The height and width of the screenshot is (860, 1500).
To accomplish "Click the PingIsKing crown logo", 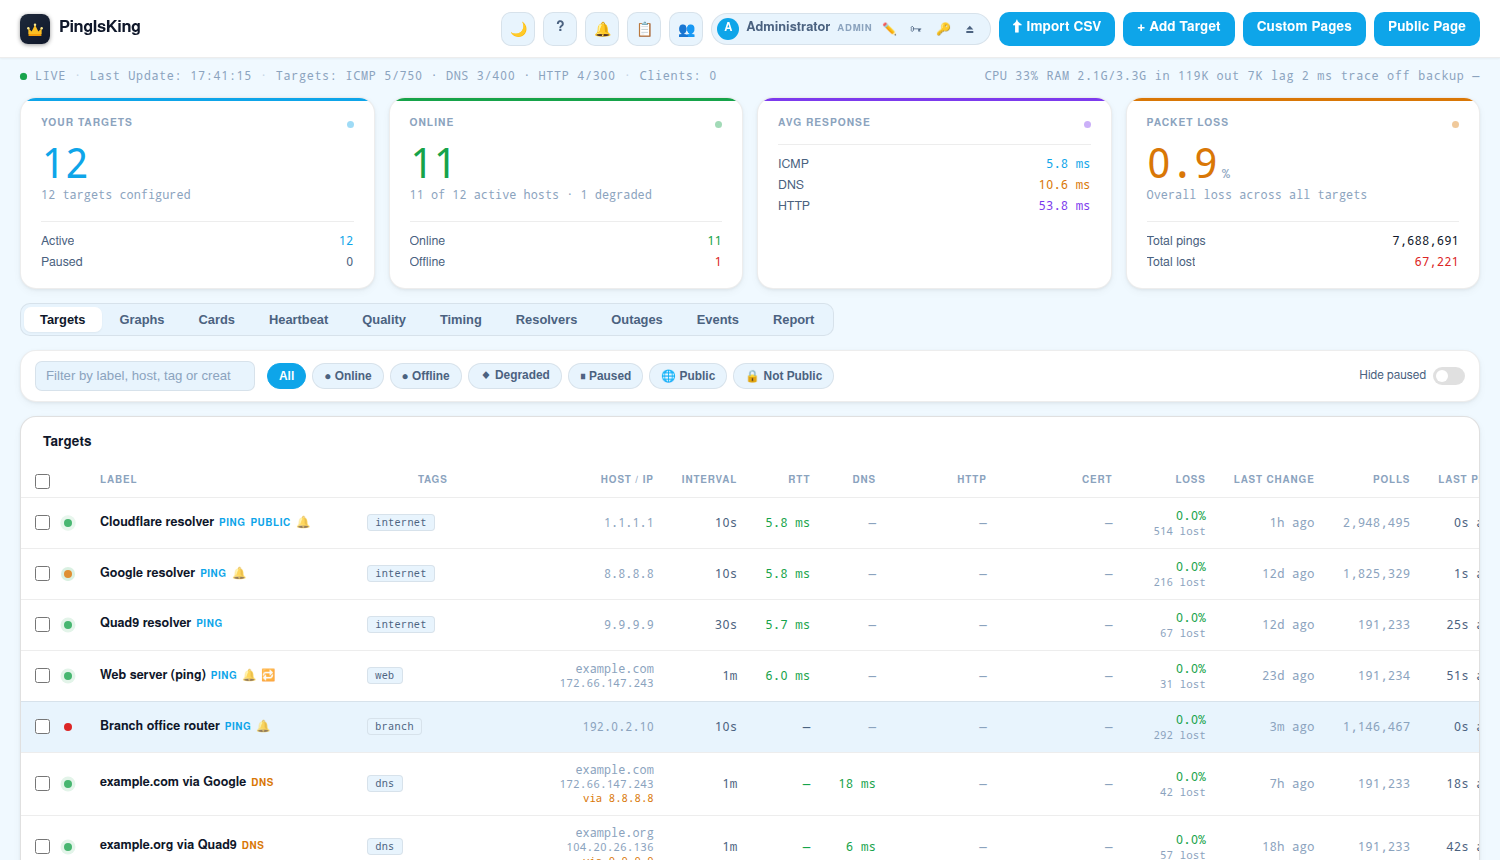I will pyautogui.click(x=35, y=29).
